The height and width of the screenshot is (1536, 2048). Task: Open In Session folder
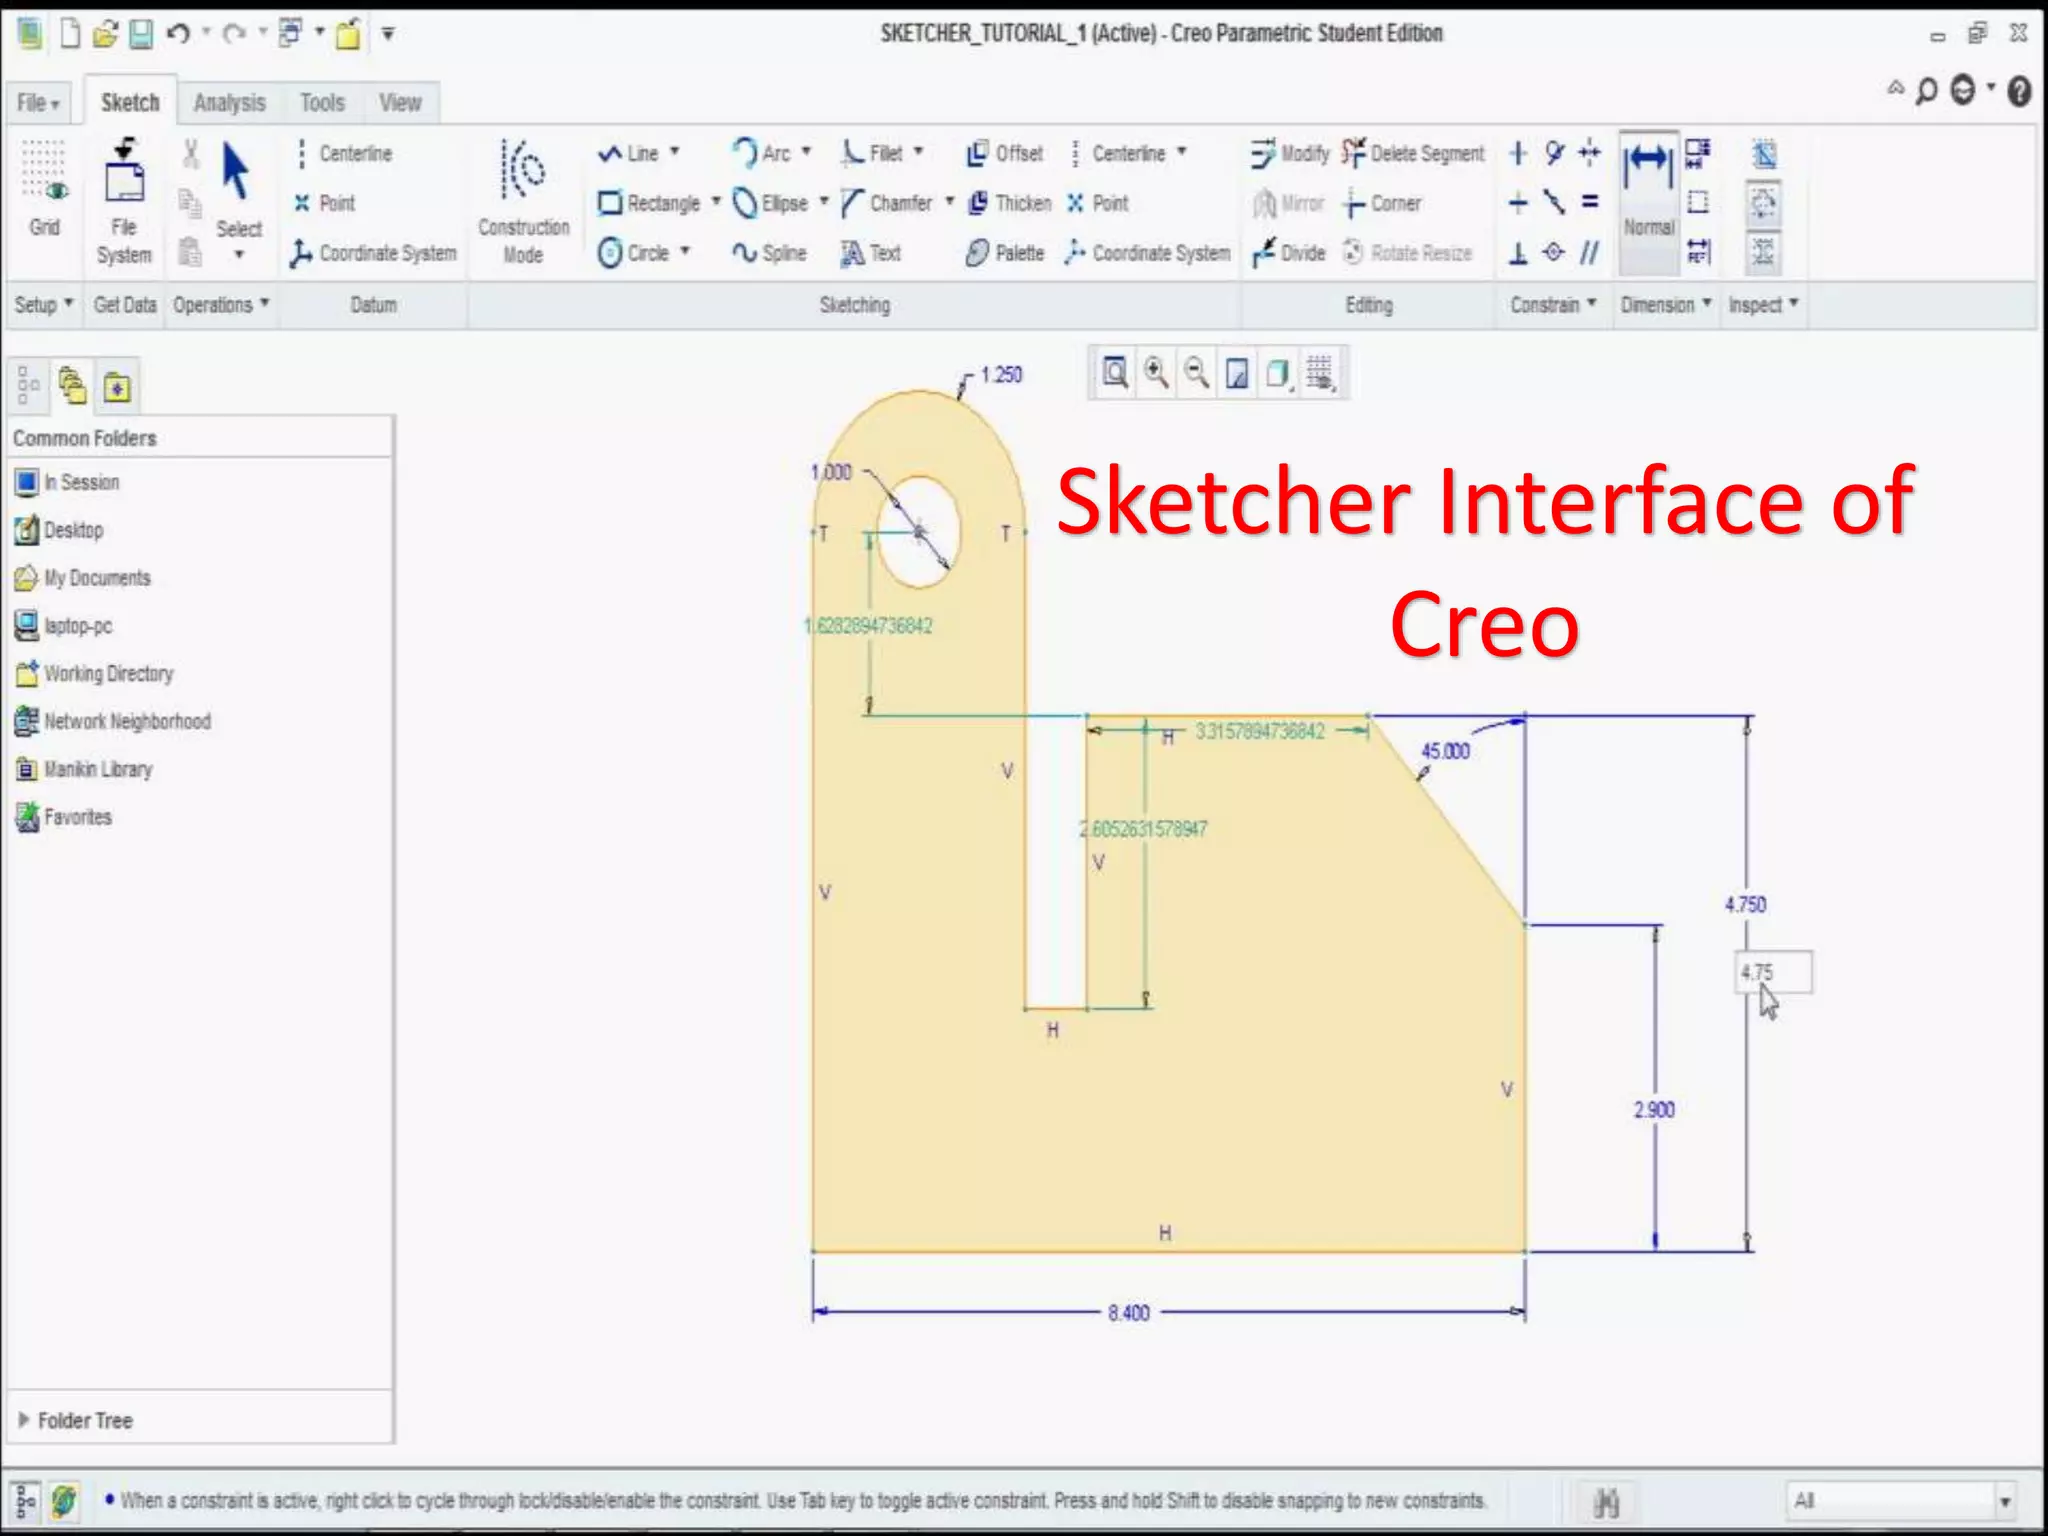click(x=67, y=482)
